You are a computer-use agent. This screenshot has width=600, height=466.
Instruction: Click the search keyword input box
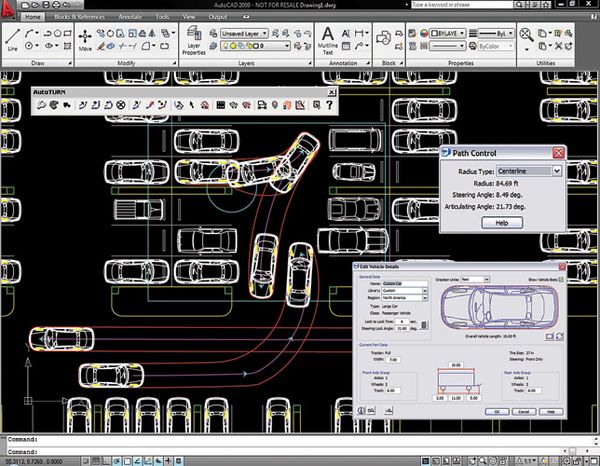click(462, 5)
